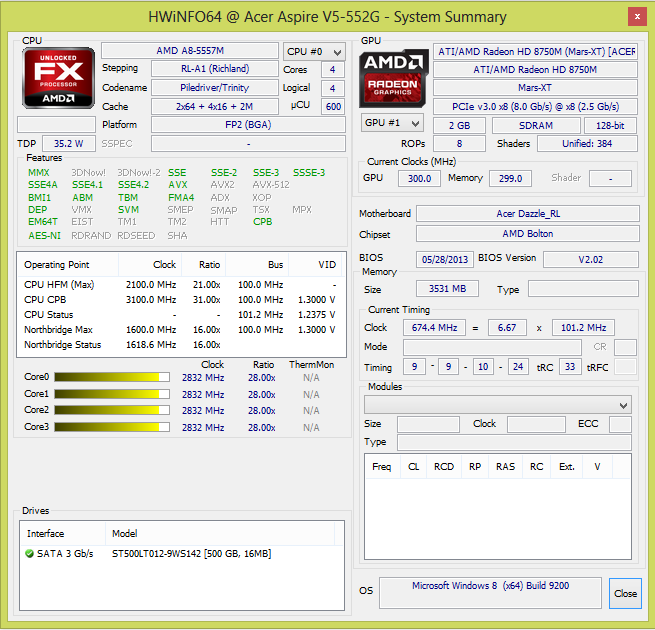This screenshot has width=655, height=630.
Task: Select the Northbridge Status row
Action: tap(181, 345)
